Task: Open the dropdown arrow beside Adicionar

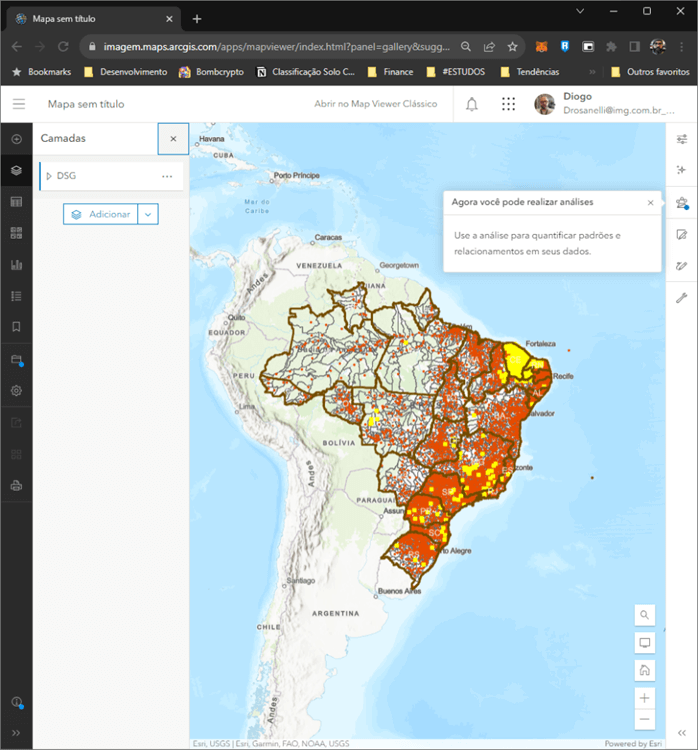Action: tap(148, 214)
